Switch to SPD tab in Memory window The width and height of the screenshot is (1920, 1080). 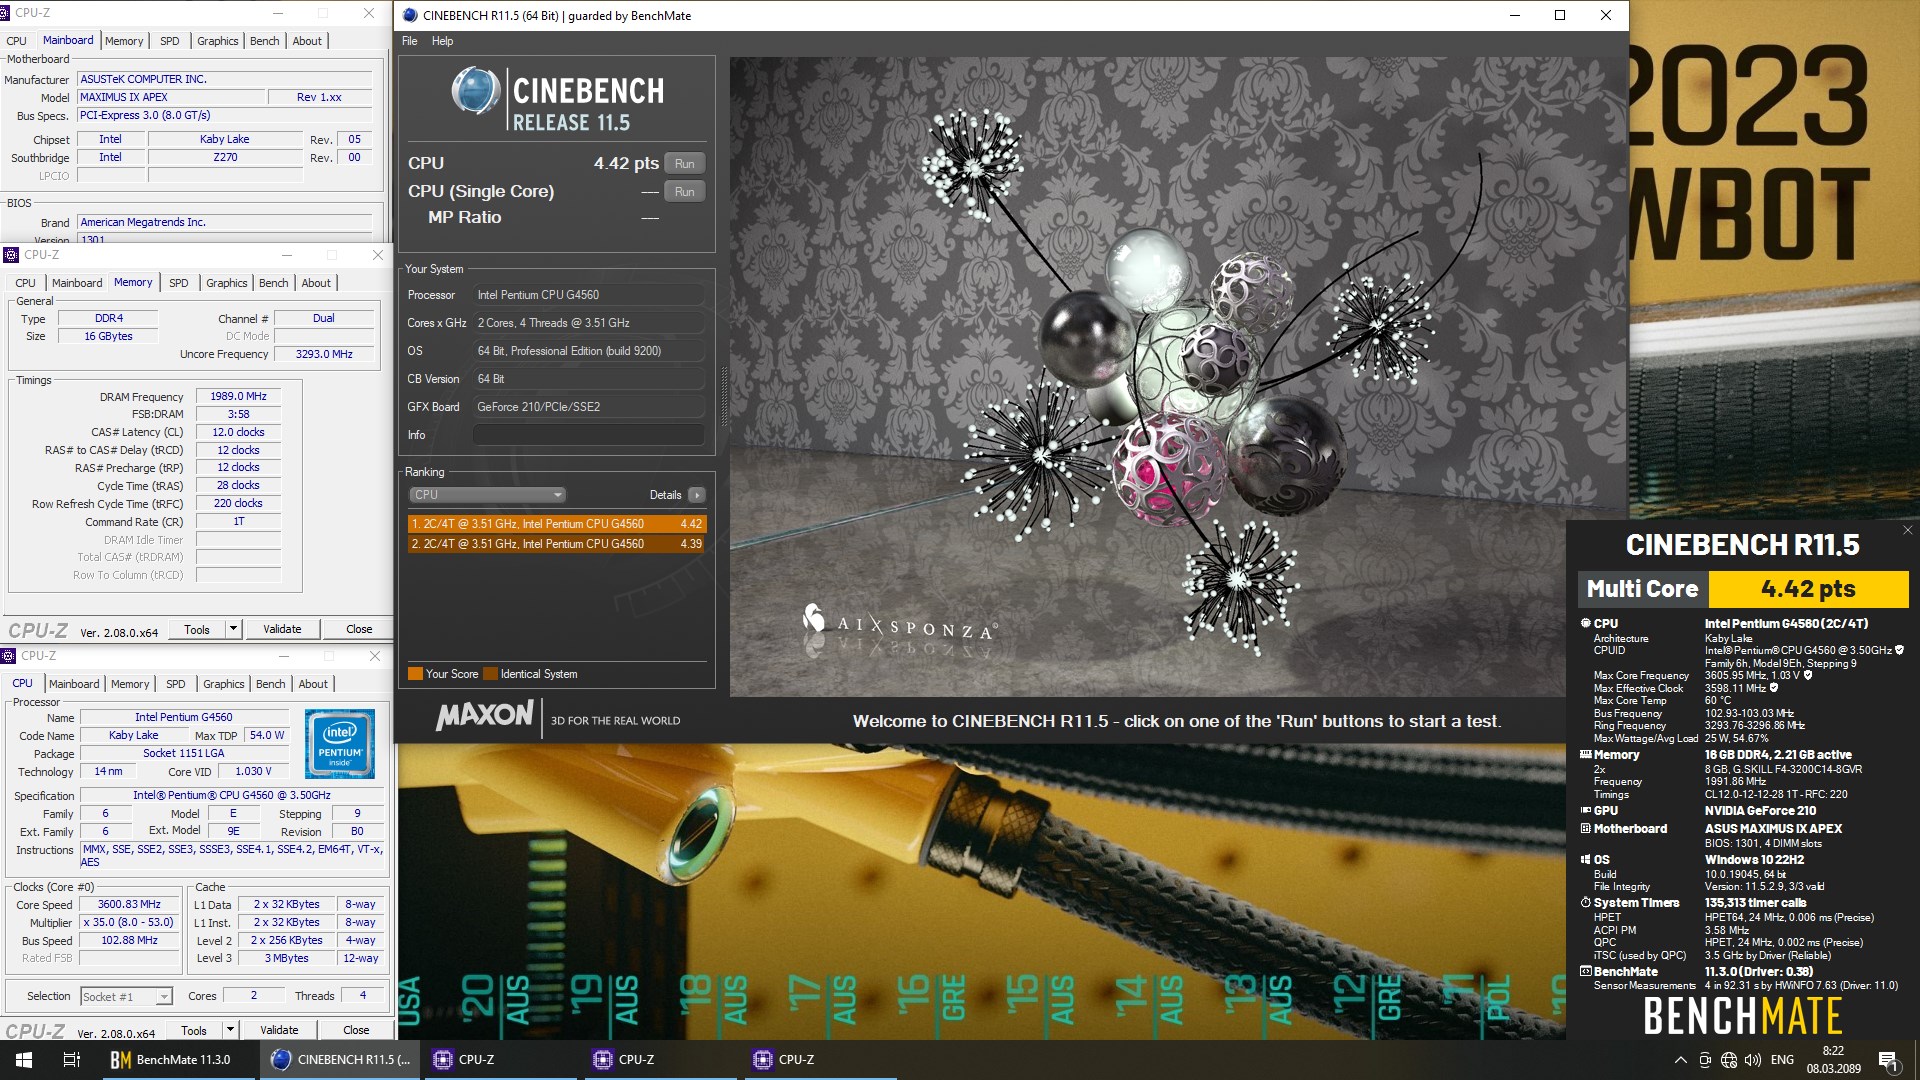point(179,283)
